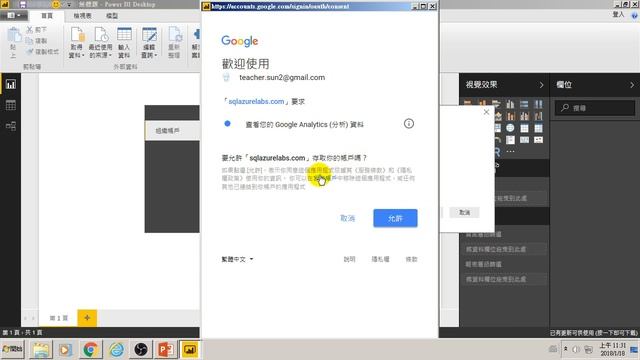Click the blue 允許 (Allow) button

click(395, 218)
